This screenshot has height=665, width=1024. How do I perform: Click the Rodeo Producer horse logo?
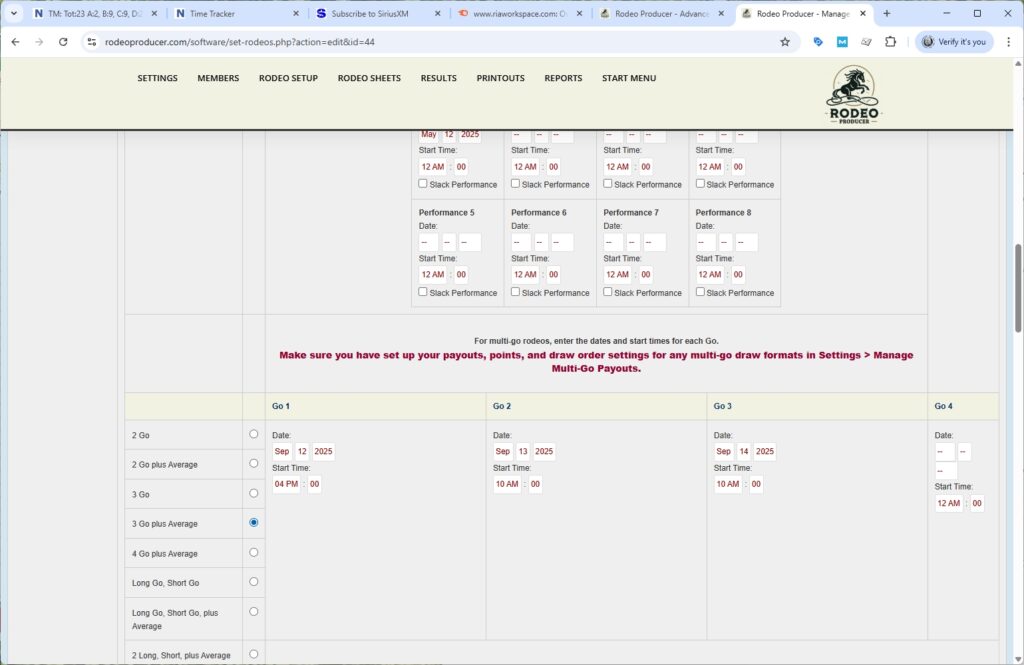[x=852, y=95]
